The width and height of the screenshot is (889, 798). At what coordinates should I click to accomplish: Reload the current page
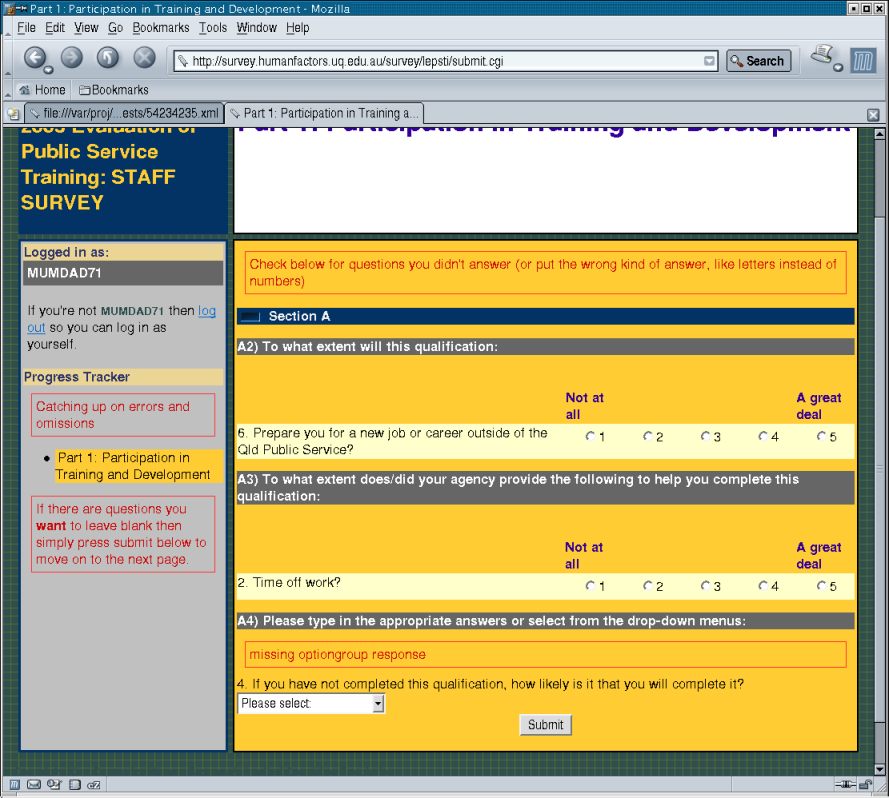point(107,58)
